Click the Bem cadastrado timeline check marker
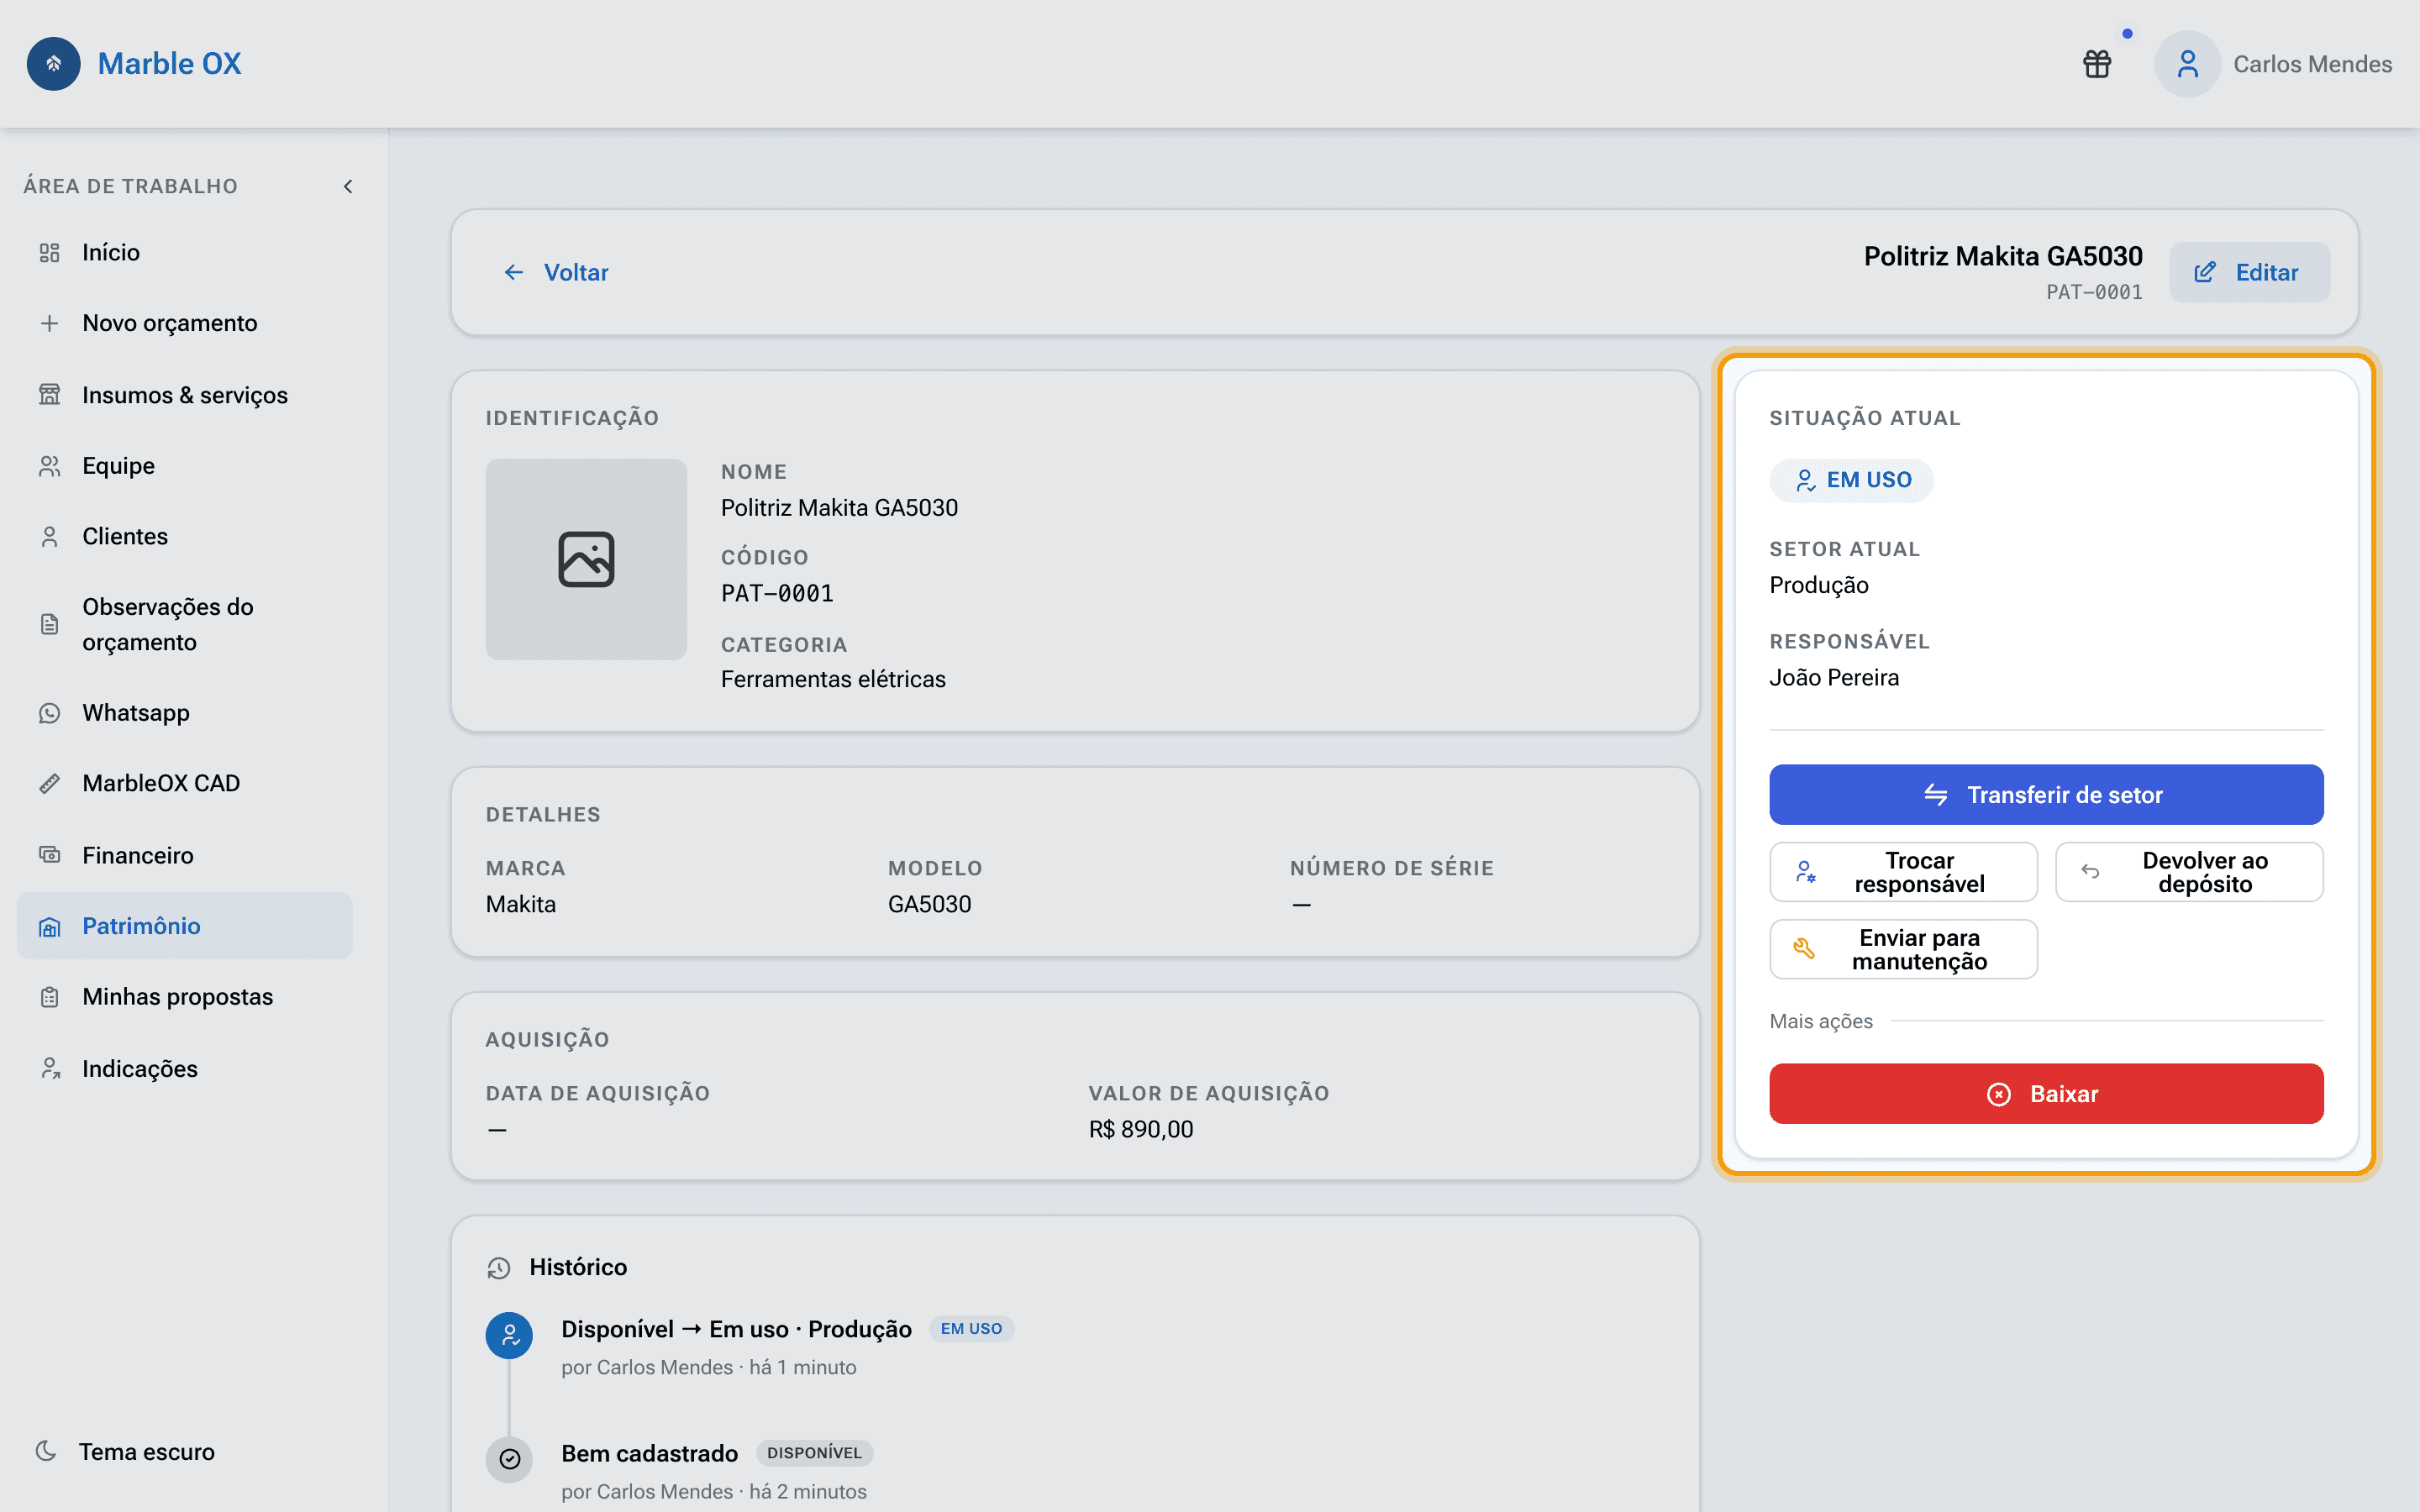 509,1459
